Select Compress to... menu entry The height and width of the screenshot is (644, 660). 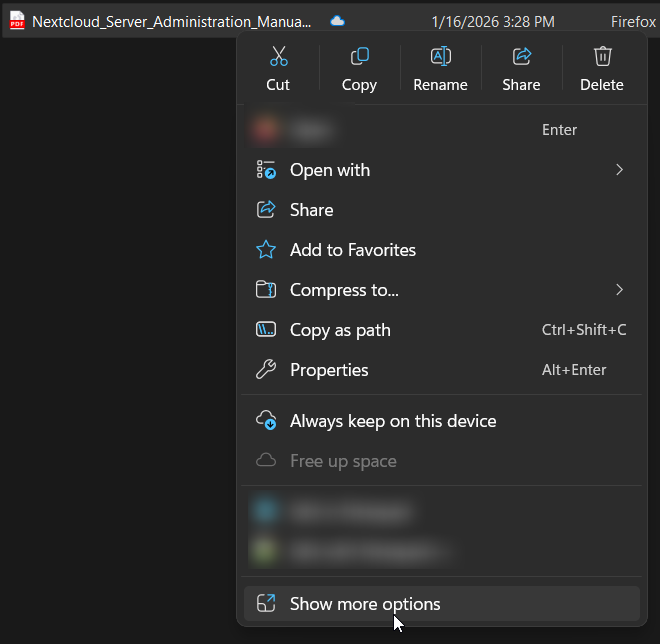[x=442, y=290]
